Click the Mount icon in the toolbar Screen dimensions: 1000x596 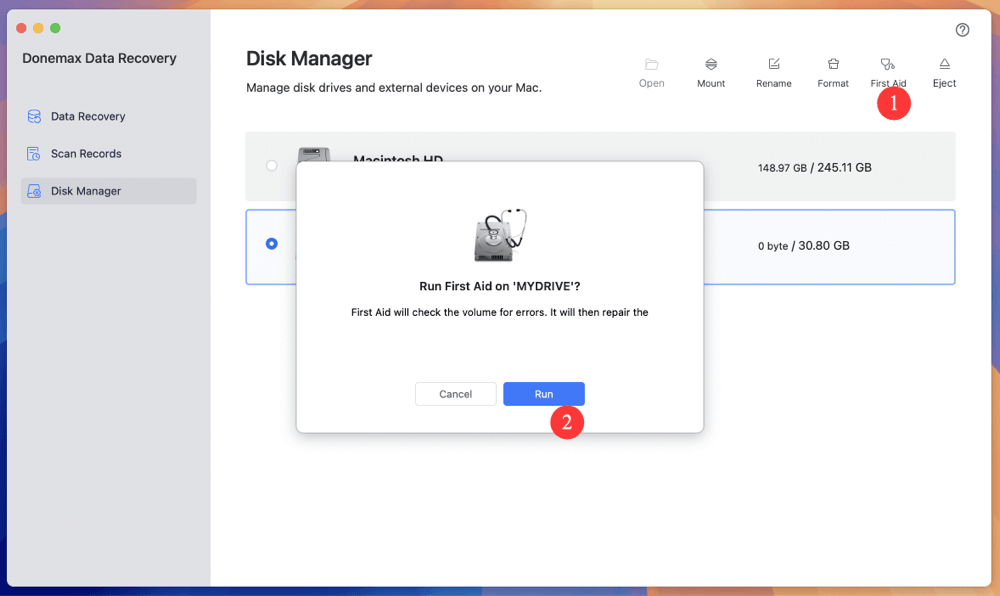[x=711, y=70]
